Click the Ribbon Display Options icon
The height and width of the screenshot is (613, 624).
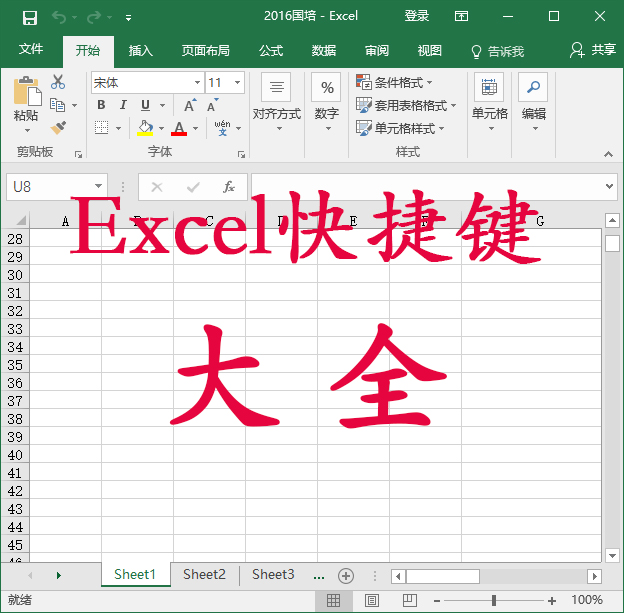[x=461, y=16]
